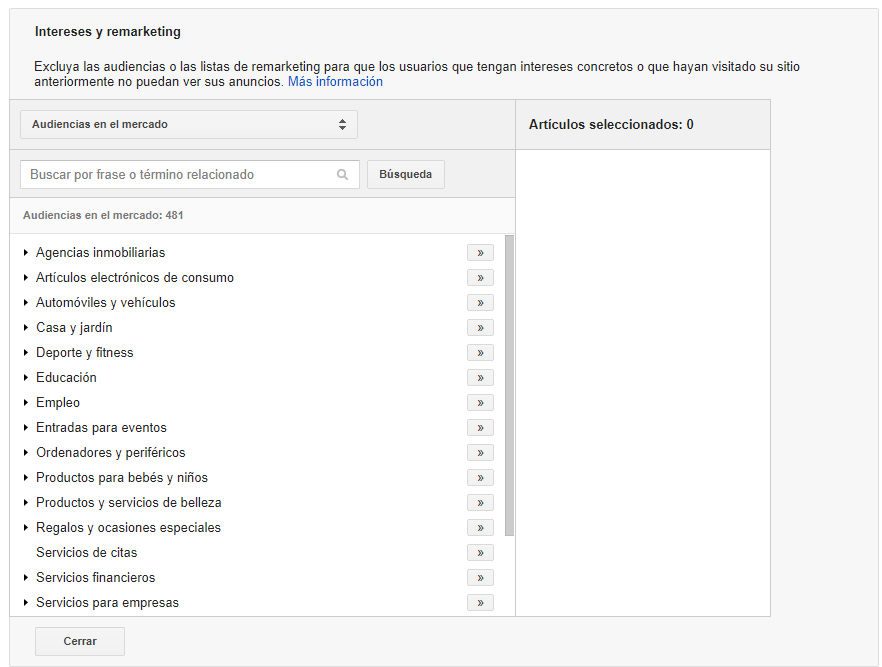Select Entradas para eventos list item
This screenshot has height=667, width=882.
point(101,428)
